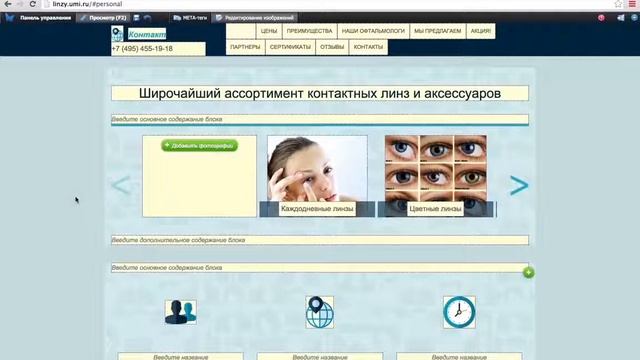
Task: Bookmark the page with the star icon
Action: 618,4
